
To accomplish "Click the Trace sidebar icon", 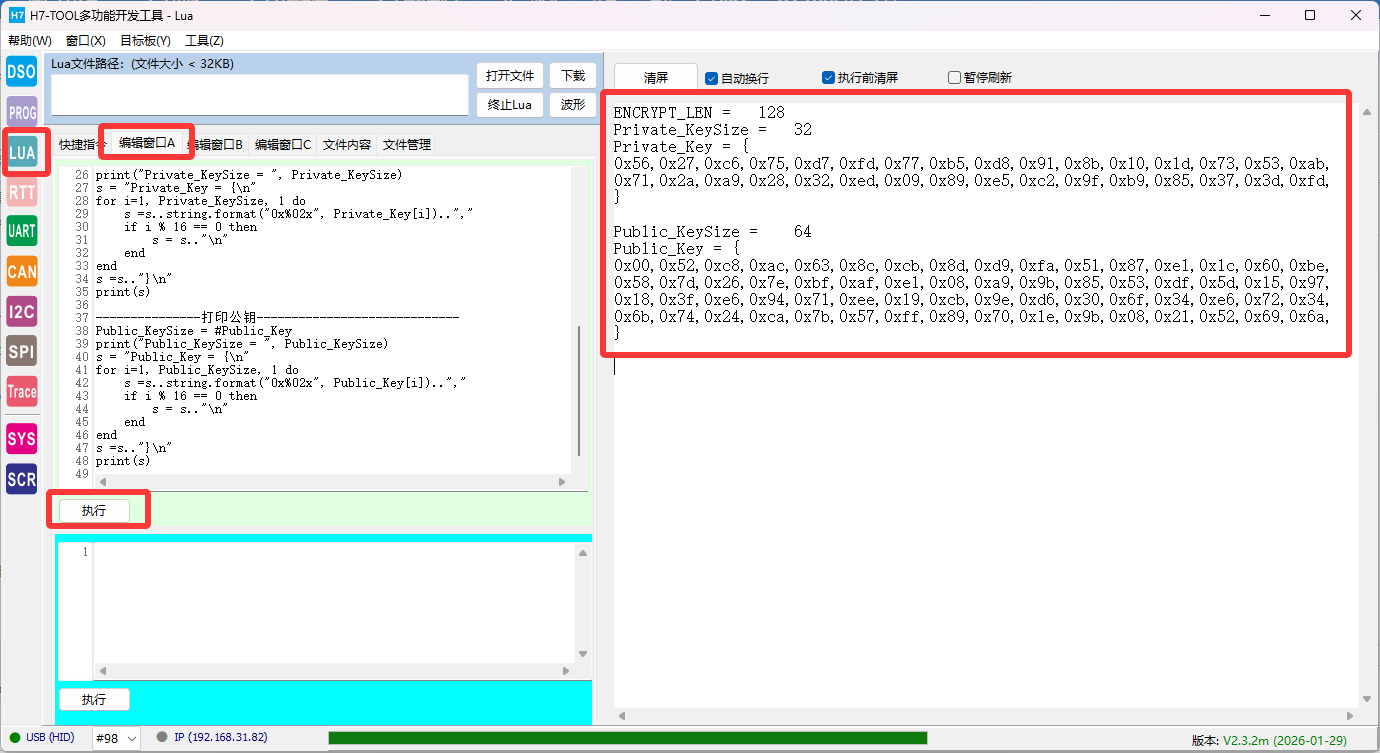I will [22, 391].
